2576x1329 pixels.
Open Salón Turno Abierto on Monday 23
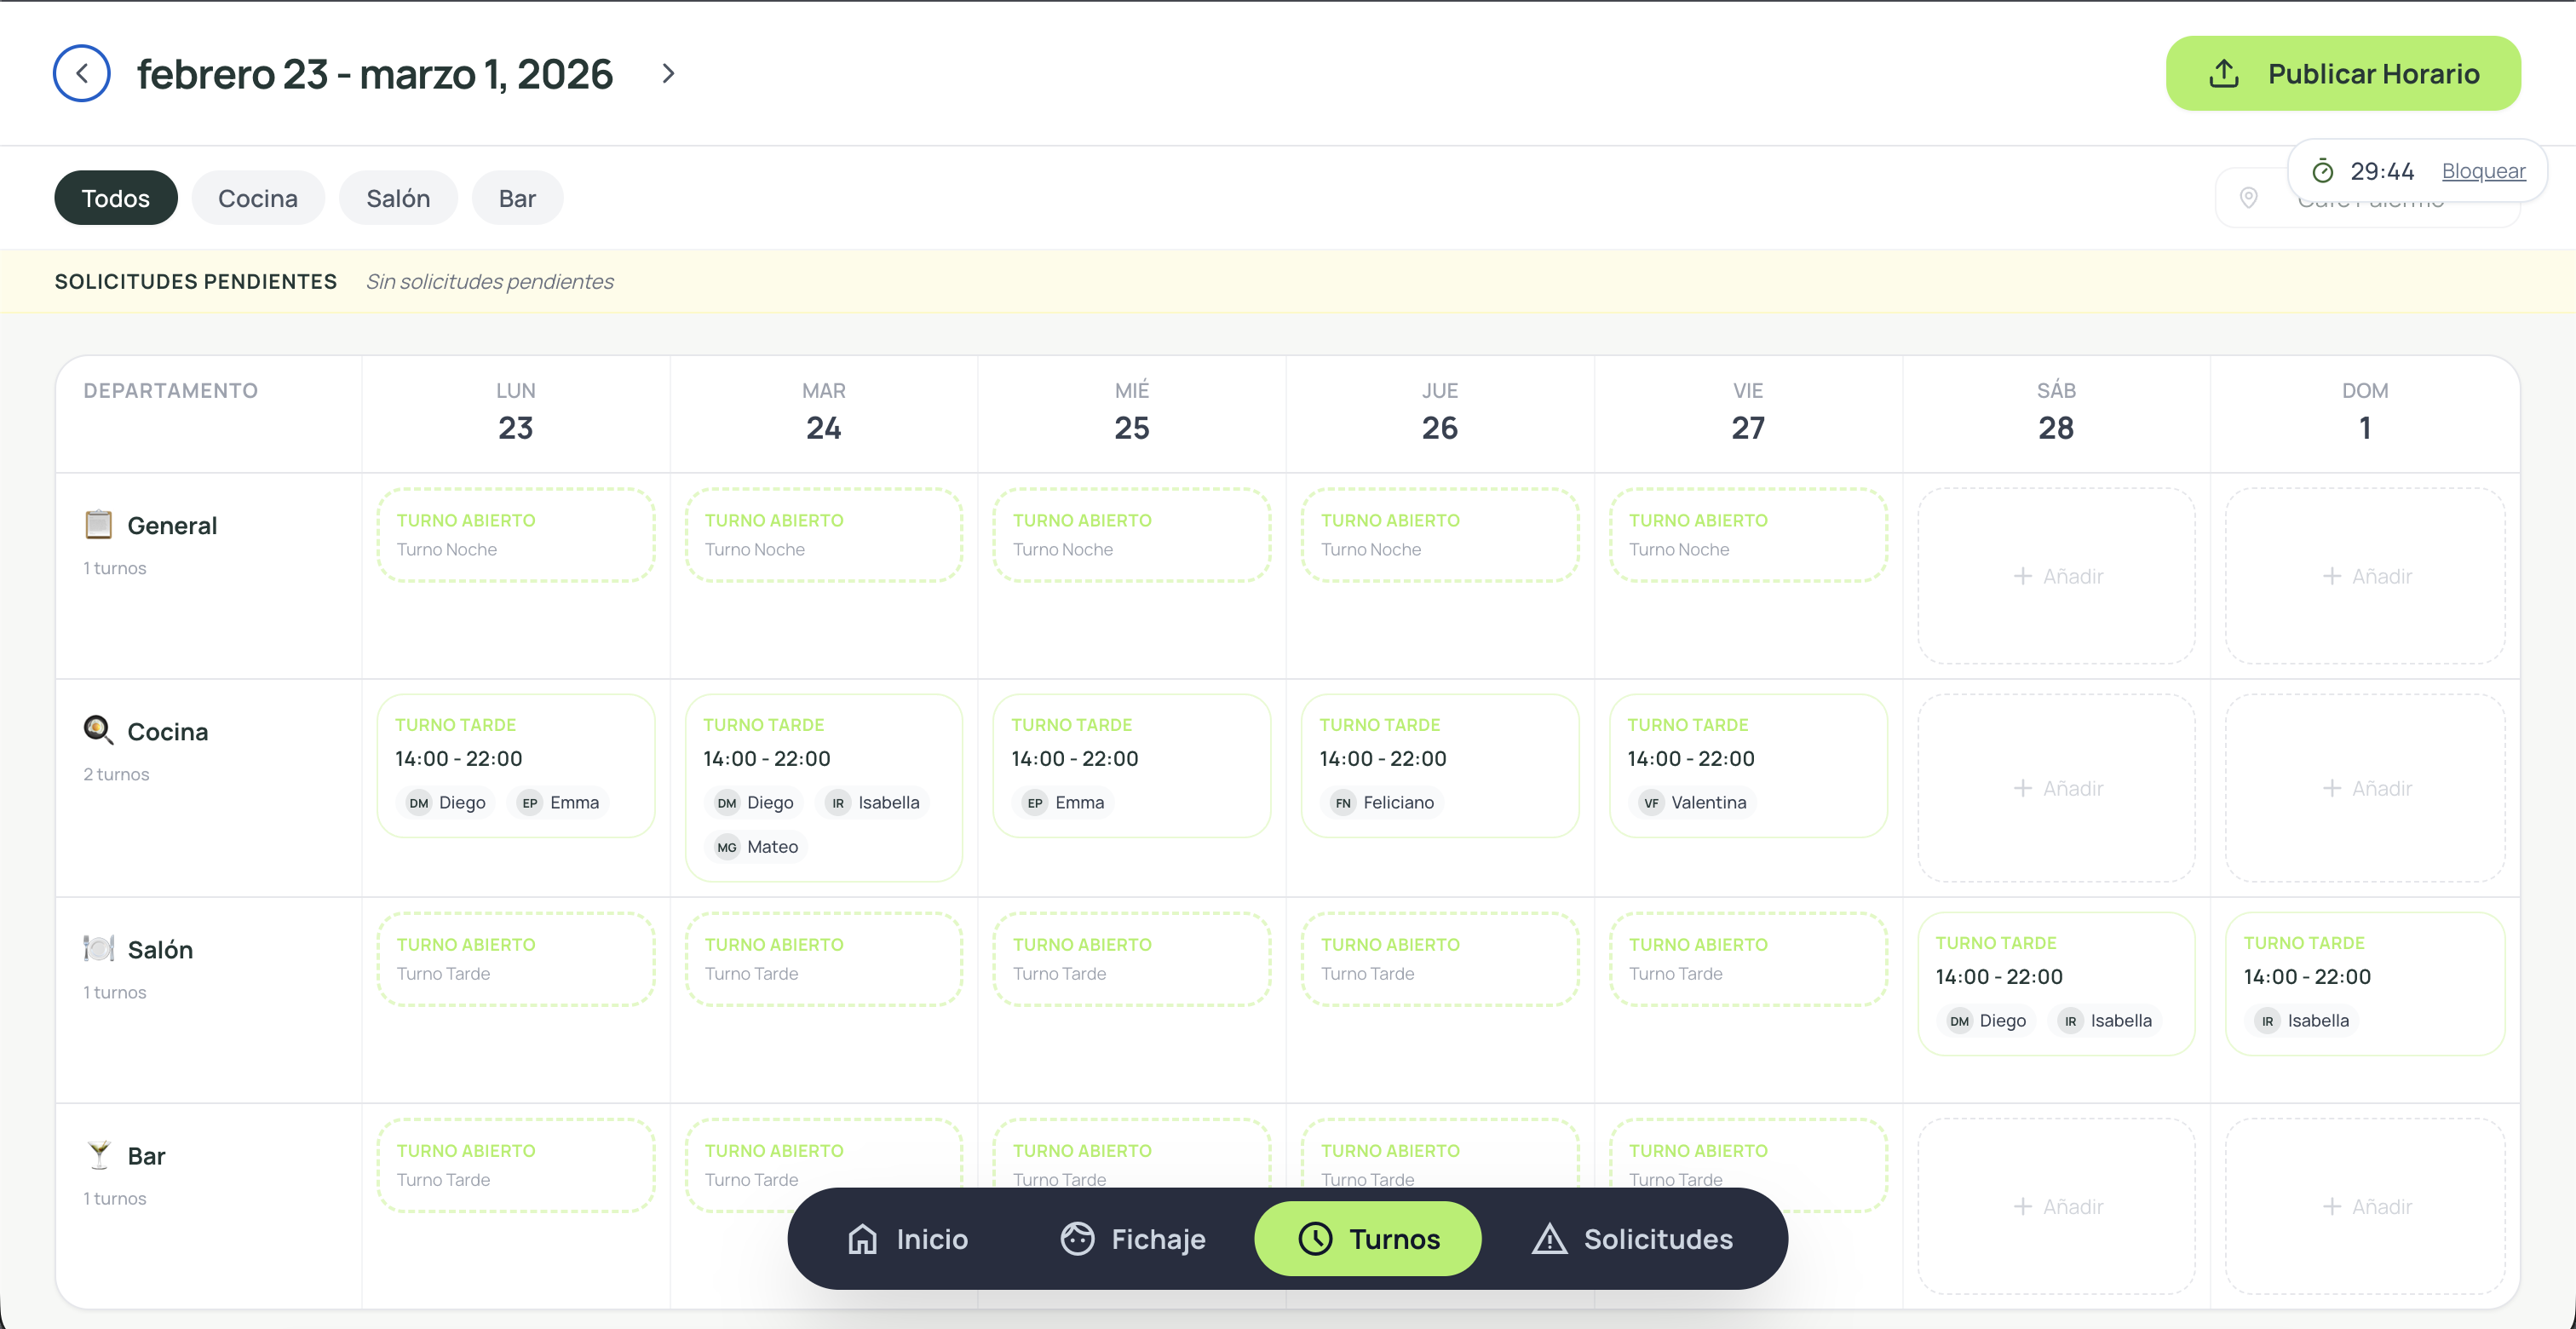[515, 959]
